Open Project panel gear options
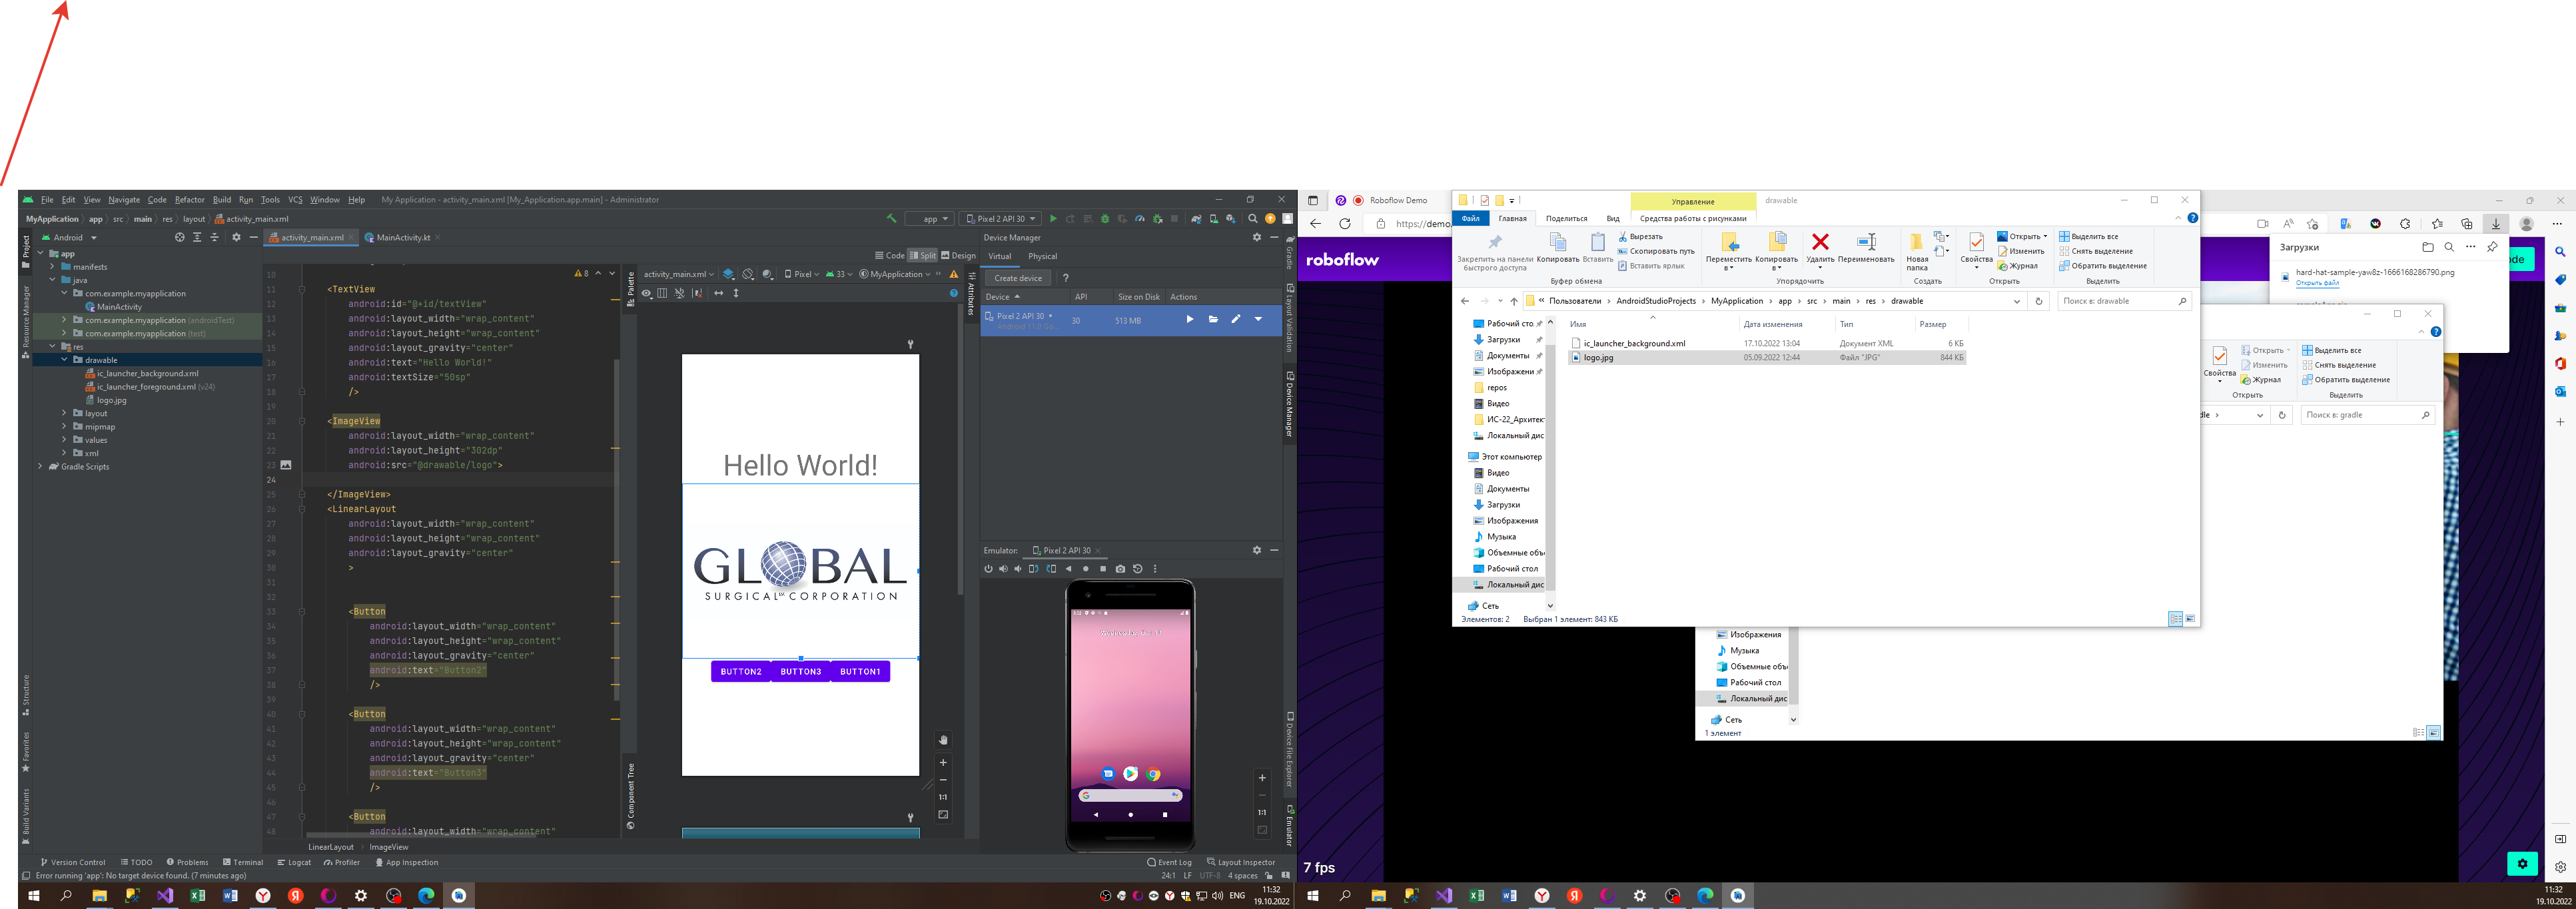Viewport: 2576px width, 909px height. 237,238
